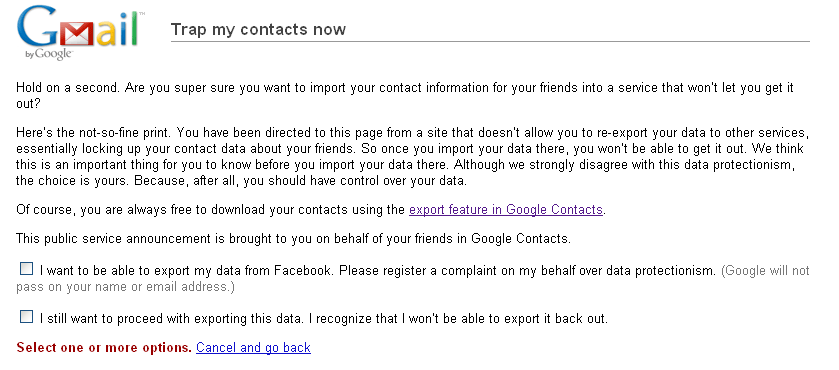Screen dimensions: 839x370
Task: Click the "This public service announcement" line
Action: pyautogui.click(x=293, y=238)
